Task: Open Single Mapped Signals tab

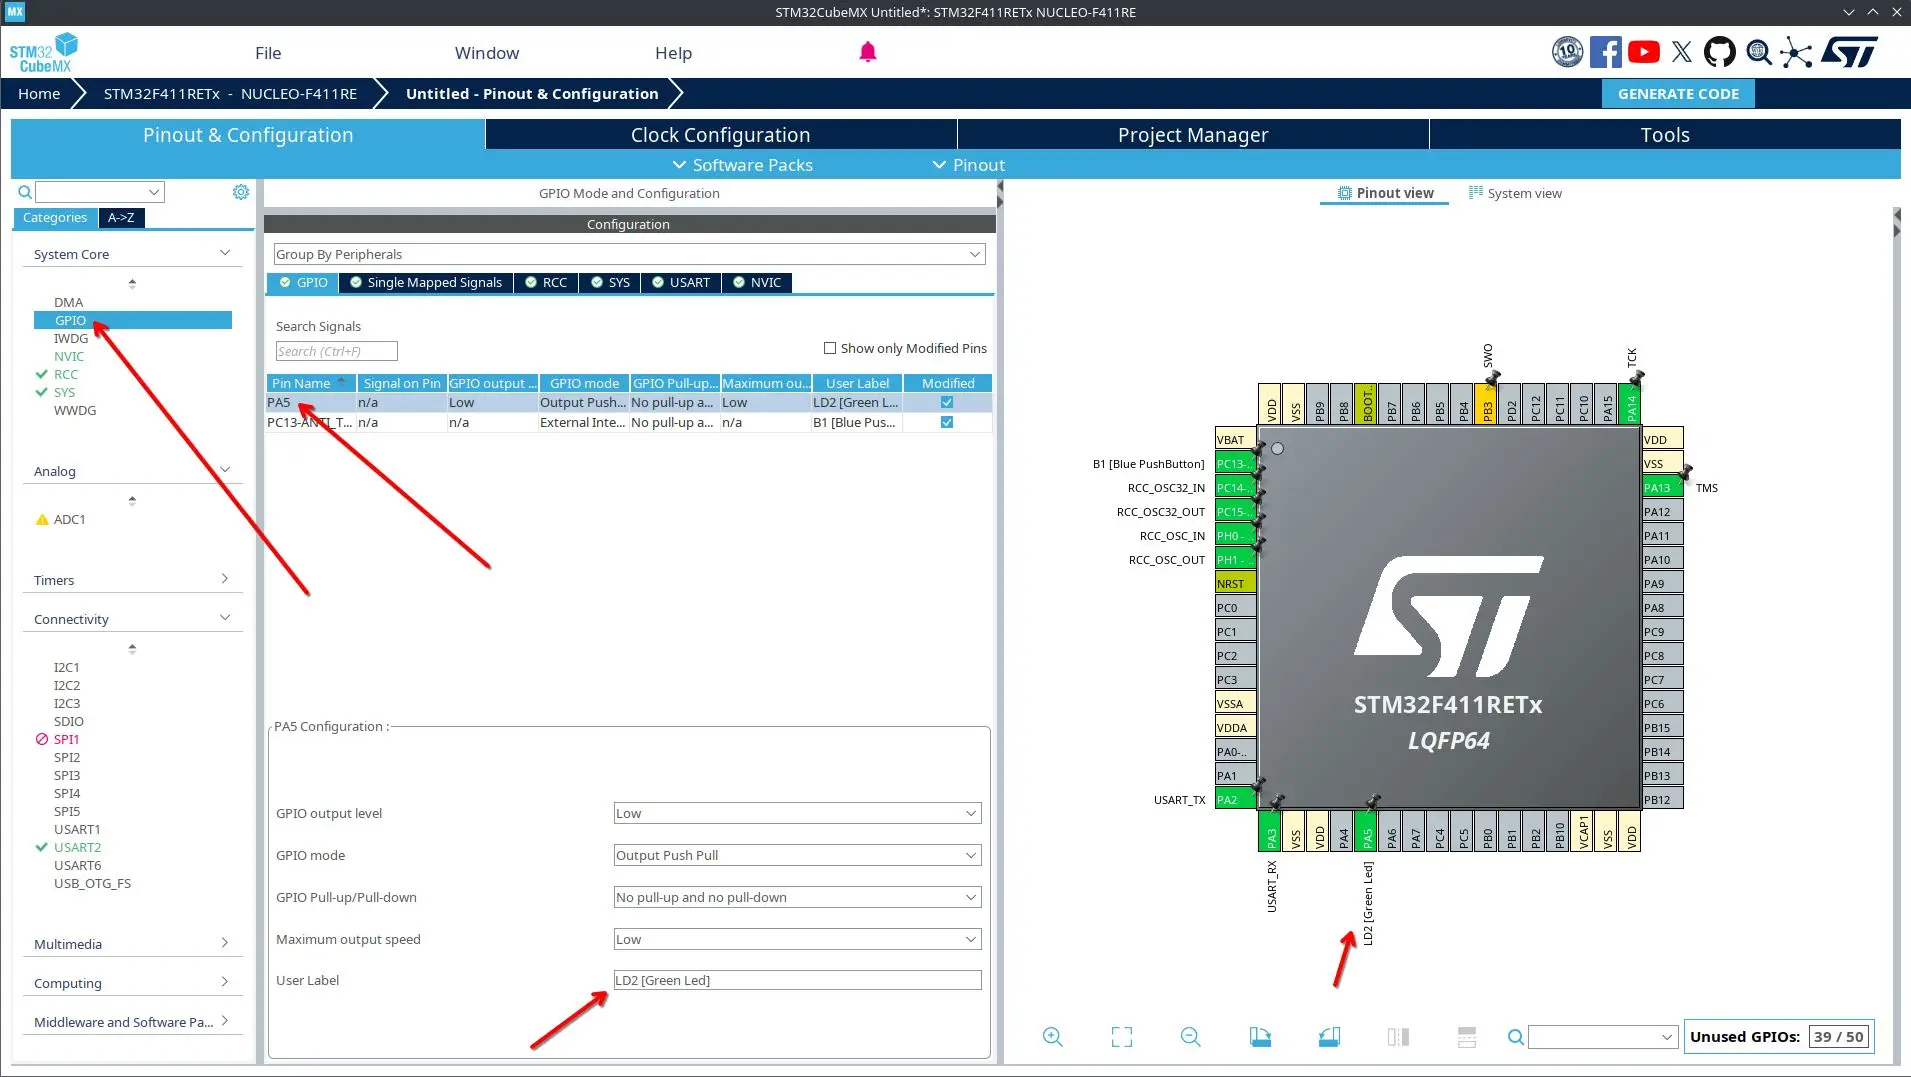Action: pyautogui.click(x=426, y=283)
